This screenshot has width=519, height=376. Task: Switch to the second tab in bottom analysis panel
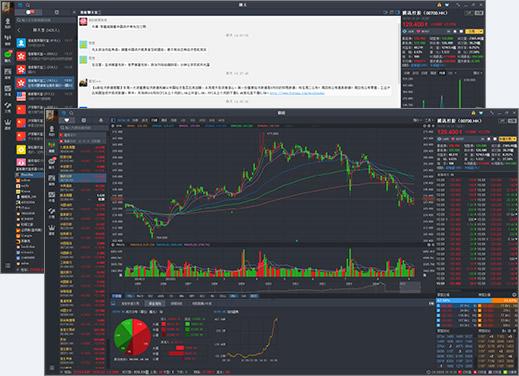(155, 304)
